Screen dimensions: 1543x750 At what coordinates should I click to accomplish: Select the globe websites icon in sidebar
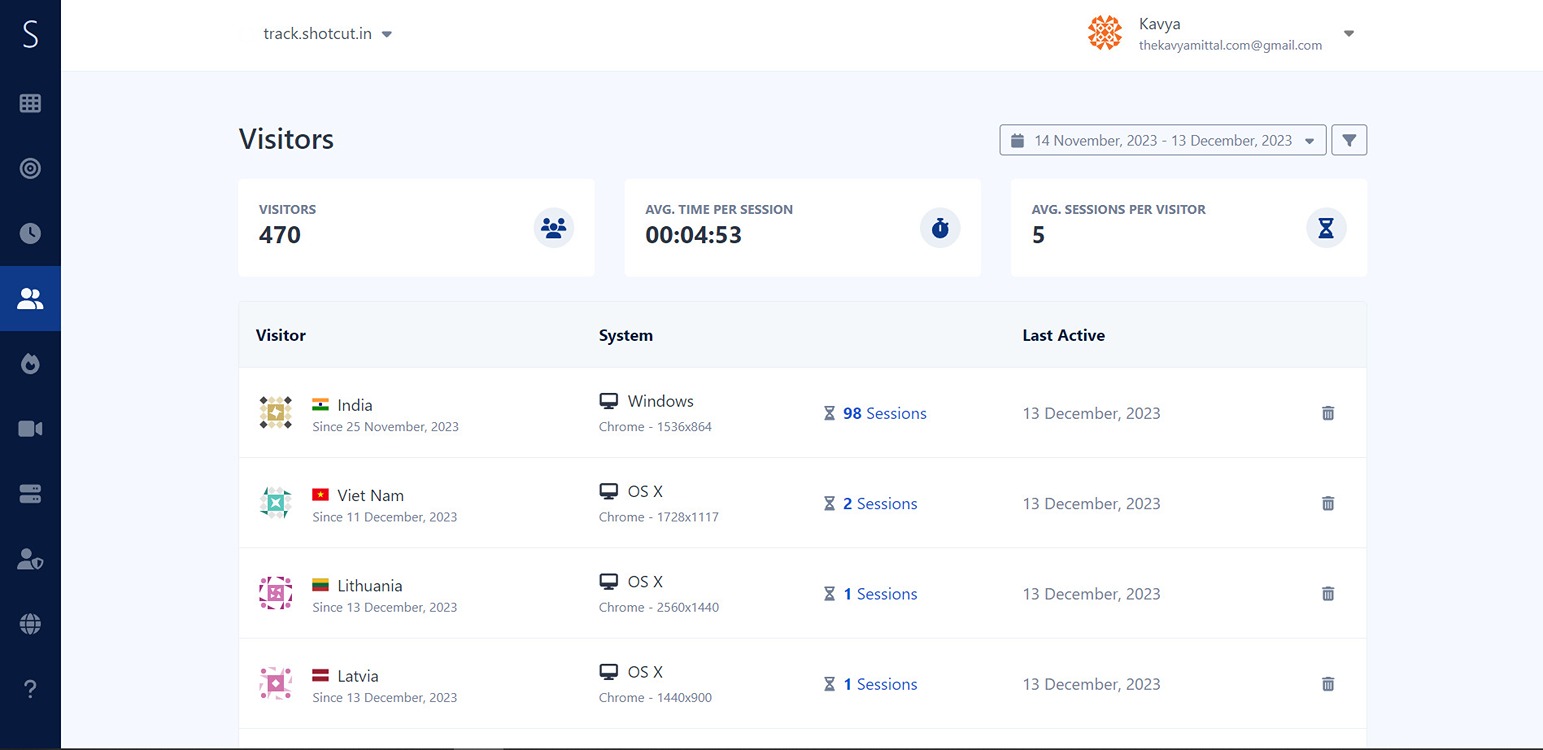(30, 623)
